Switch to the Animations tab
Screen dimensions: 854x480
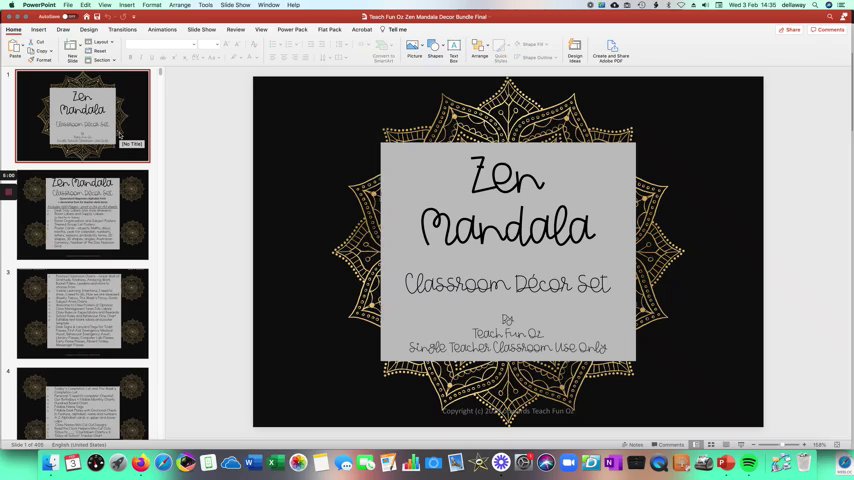pos(162,29)
